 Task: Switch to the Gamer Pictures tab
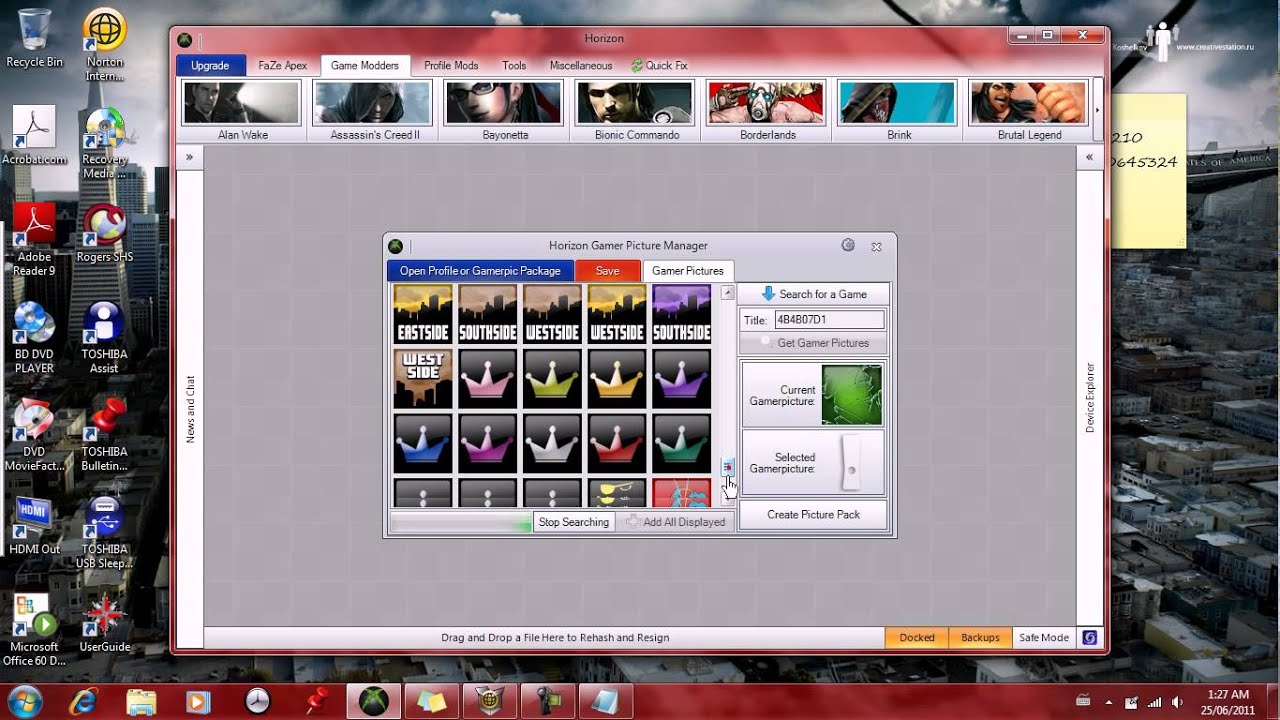688,271
